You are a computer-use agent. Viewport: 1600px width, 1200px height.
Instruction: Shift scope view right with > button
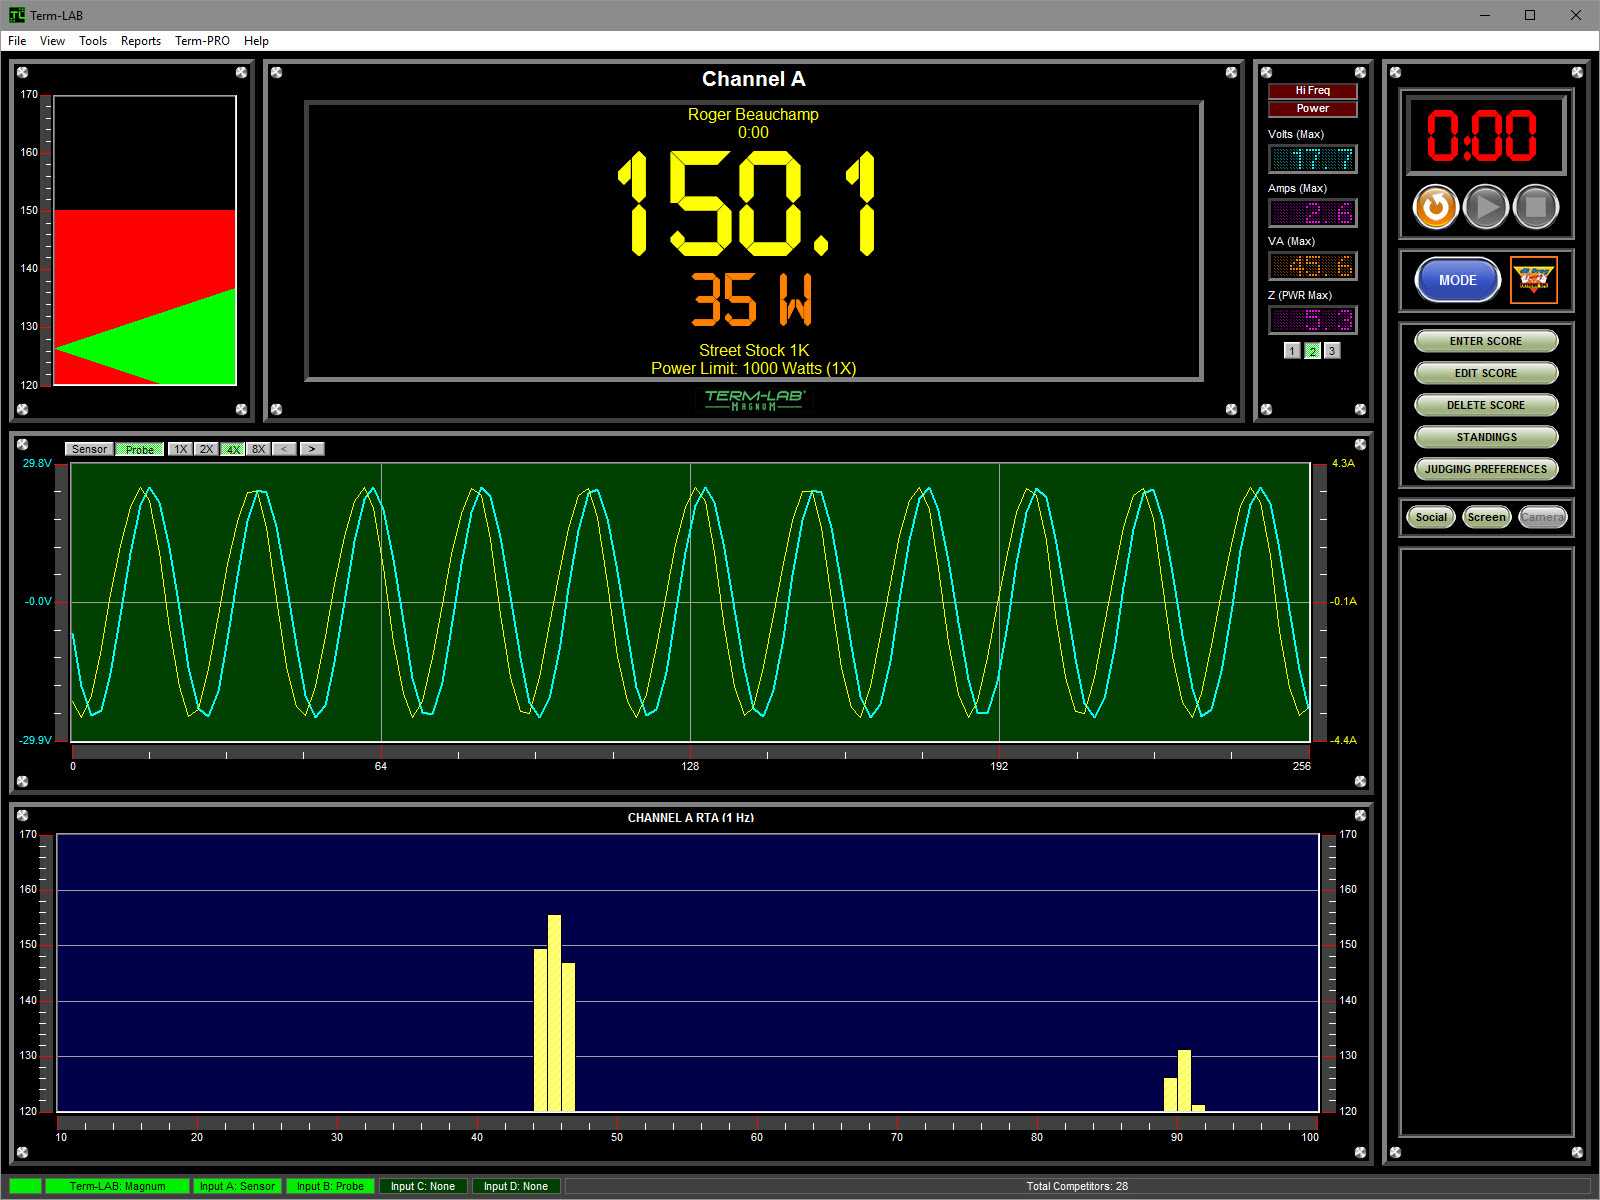tap(312, 449)
